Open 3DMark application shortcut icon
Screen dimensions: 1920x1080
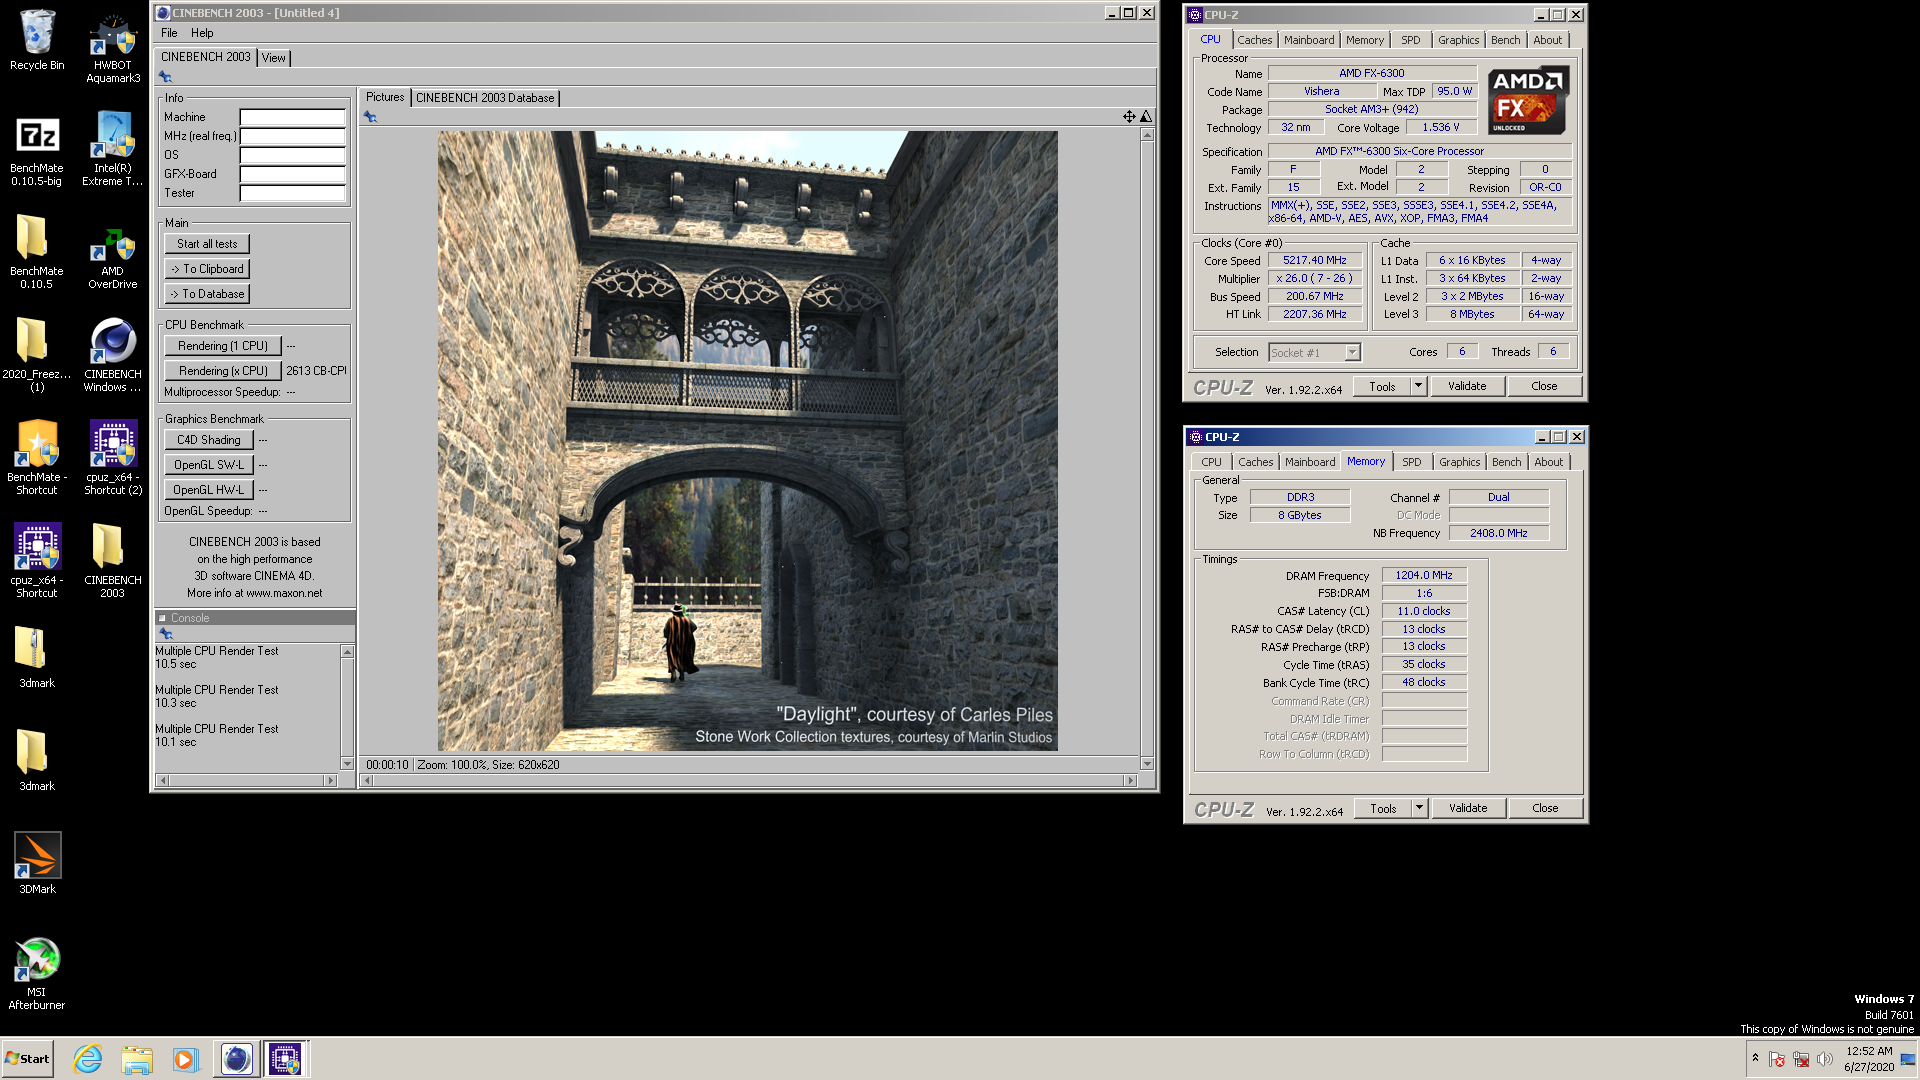click(37, 863)
